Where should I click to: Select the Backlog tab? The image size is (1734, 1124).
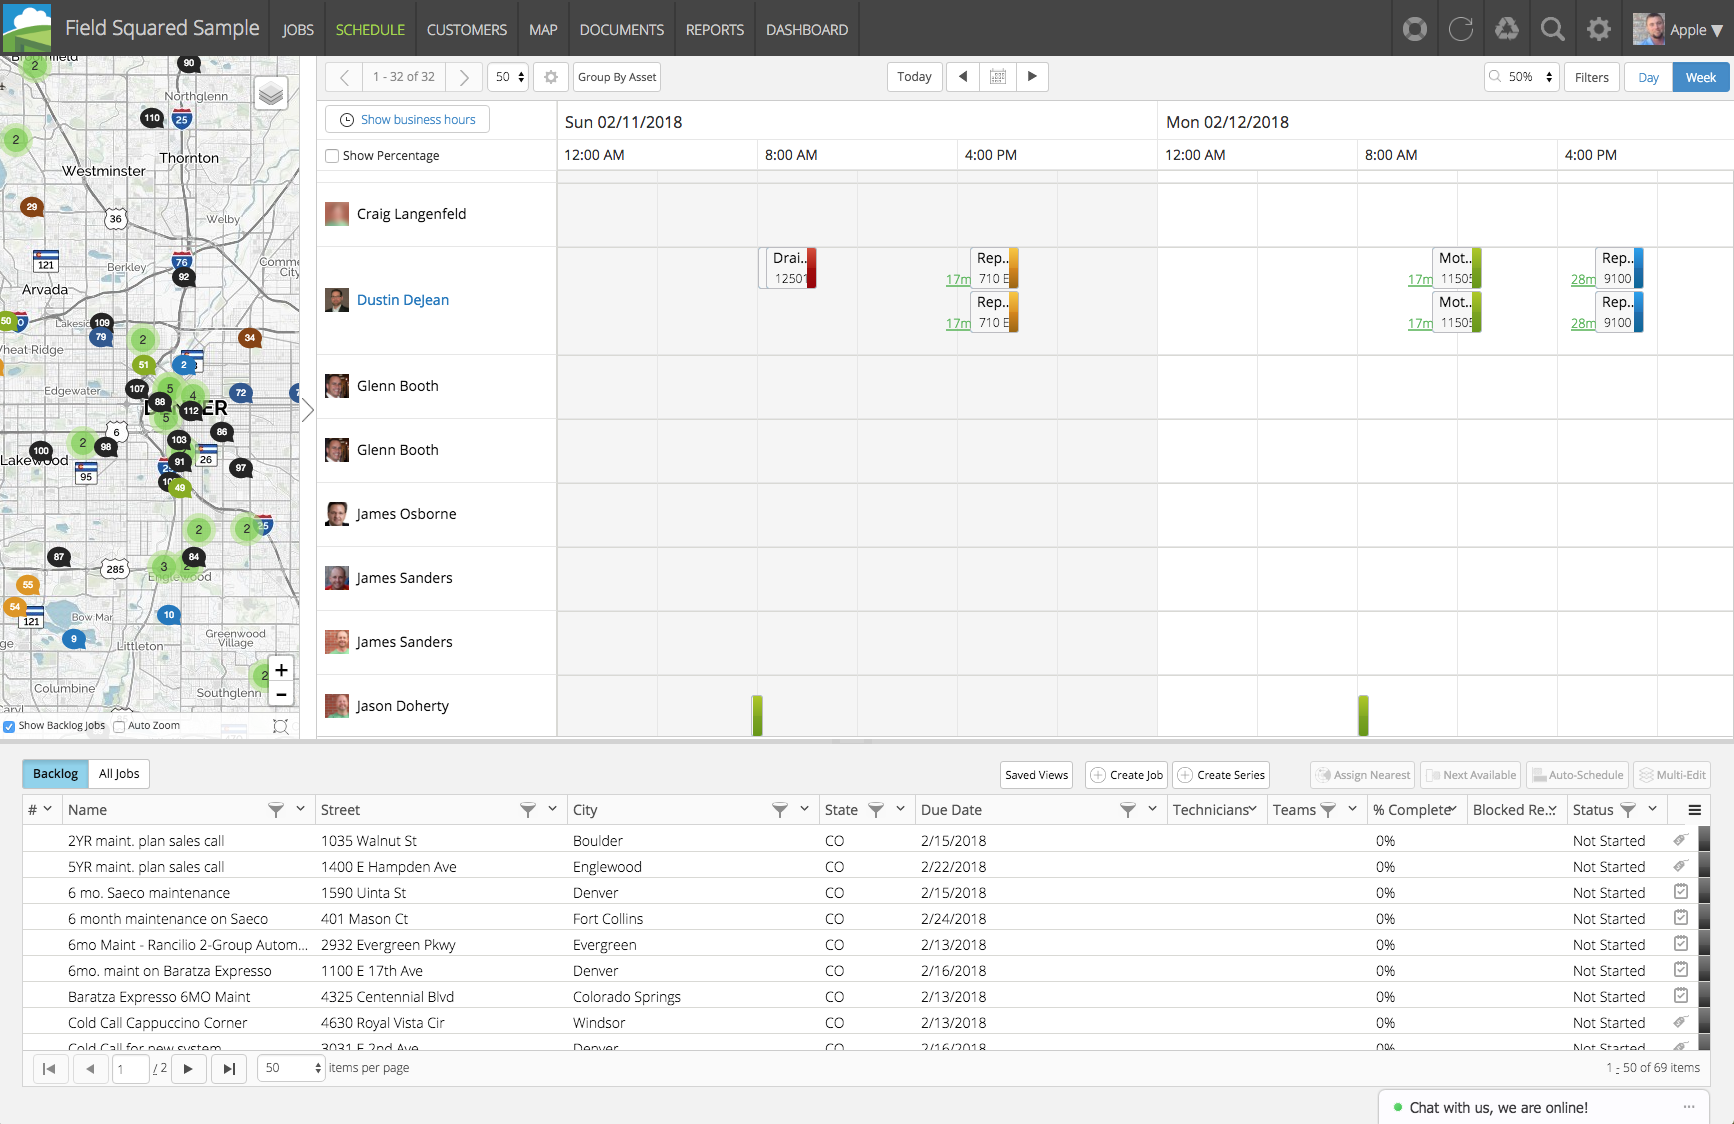click(55, 774)
